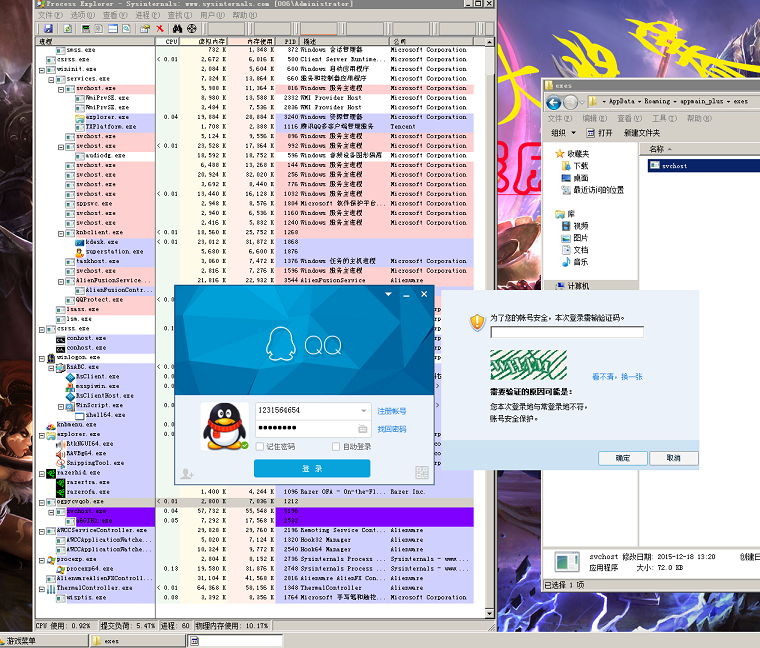Collapse the procexp.exe tree node
The width and height of the screenshot is (760, 648).
click(42, 560)
